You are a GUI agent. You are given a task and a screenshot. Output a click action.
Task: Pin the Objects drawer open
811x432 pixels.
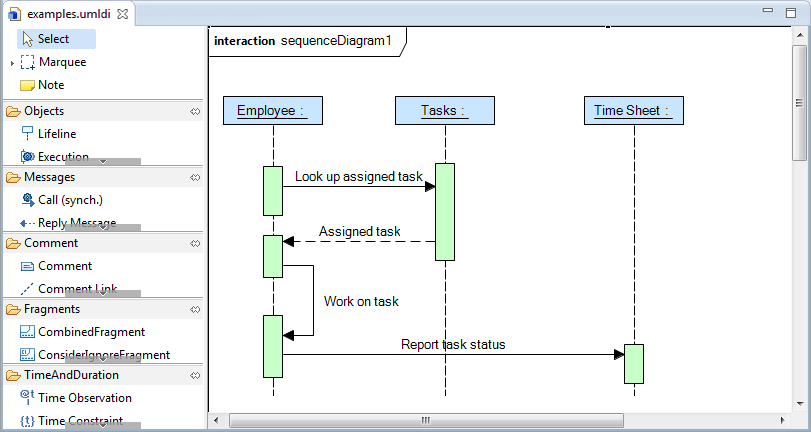coord(195,111)
